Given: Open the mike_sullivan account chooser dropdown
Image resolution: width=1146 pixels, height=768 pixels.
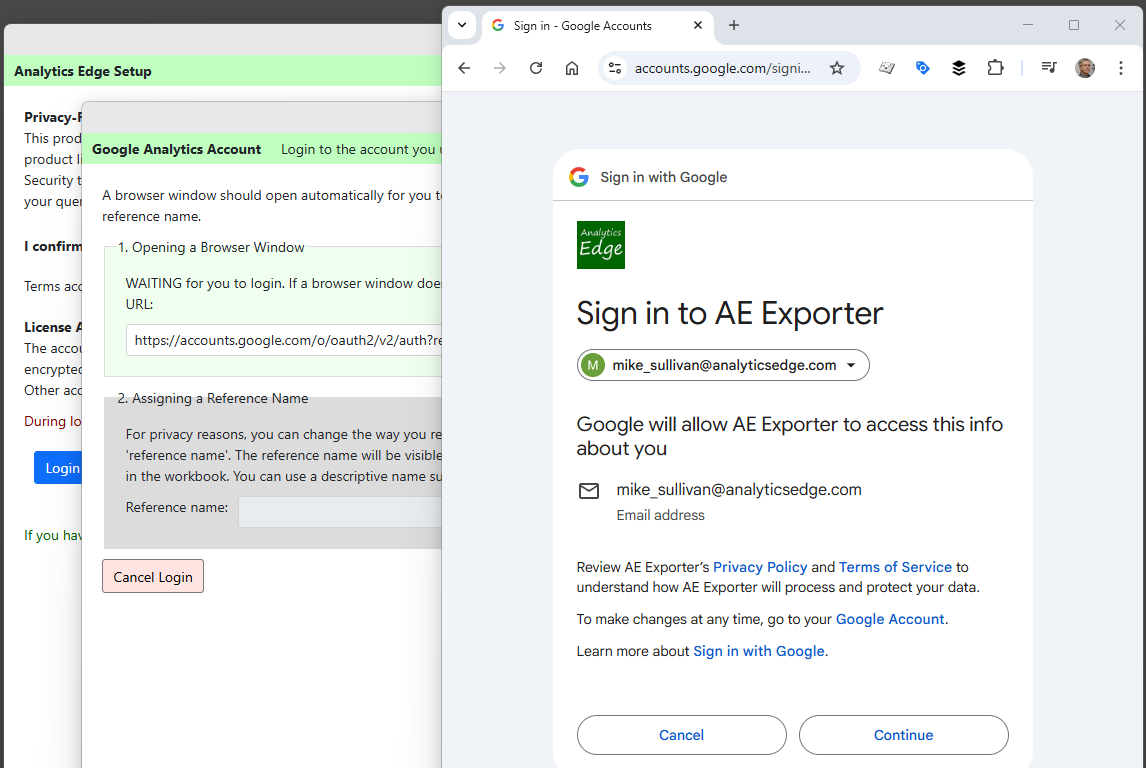Looking at the screenshot, I should tap(723, 365).
